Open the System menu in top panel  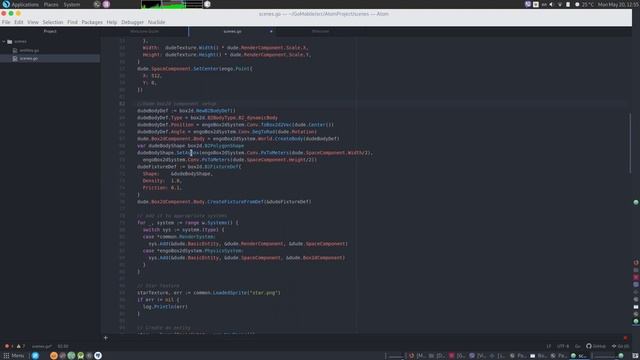(72, 4)
